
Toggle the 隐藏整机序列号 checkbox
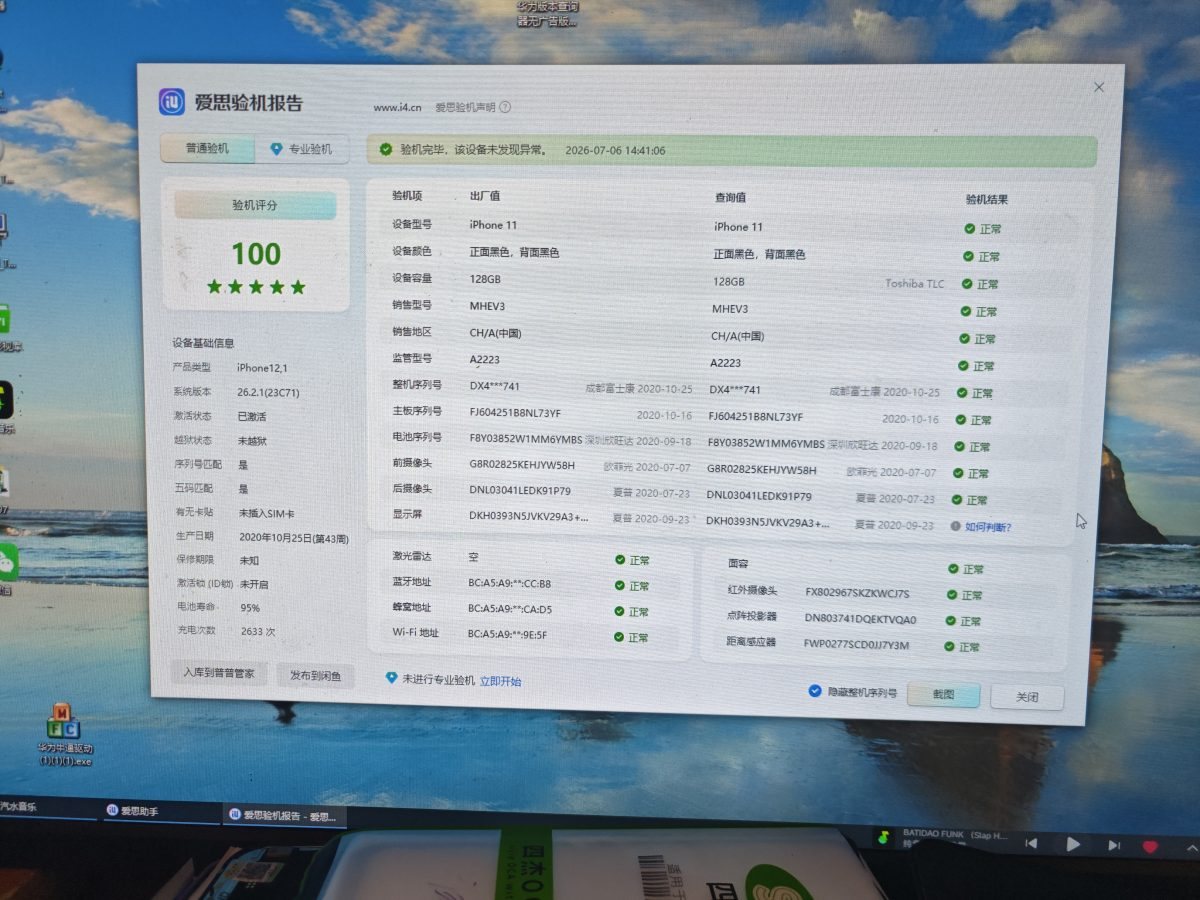click(815, 692)
